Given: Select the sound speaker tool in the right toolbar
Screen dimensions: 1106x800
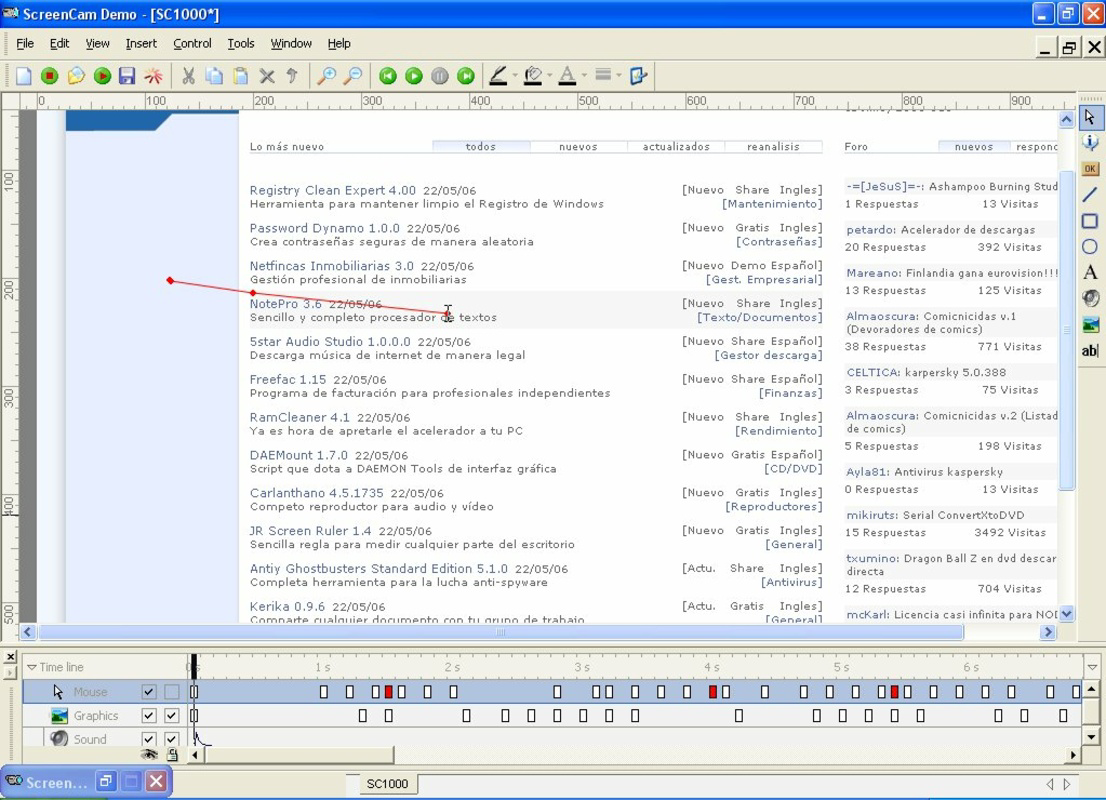Looking at the screenshot, I should (1090, 298).
